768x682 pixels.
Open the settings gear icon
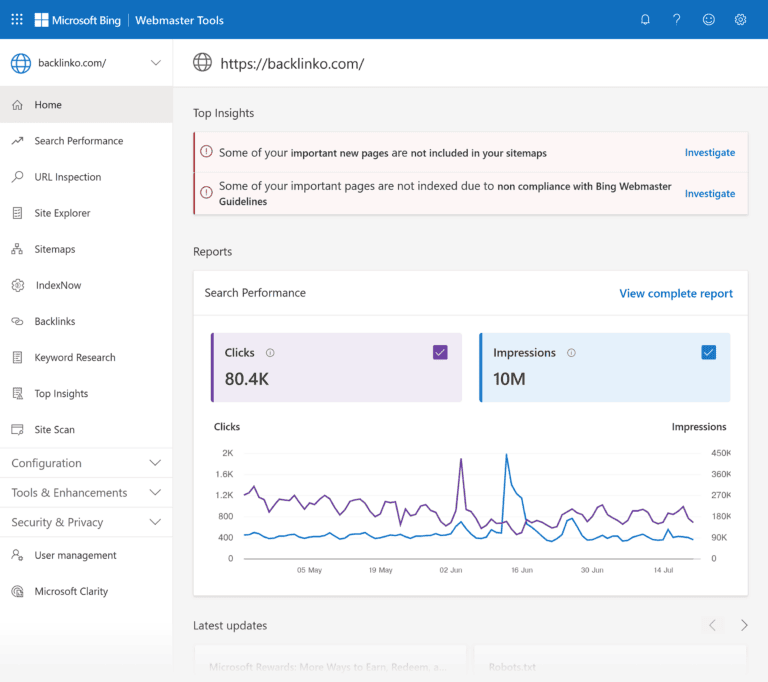coord(741,20)
